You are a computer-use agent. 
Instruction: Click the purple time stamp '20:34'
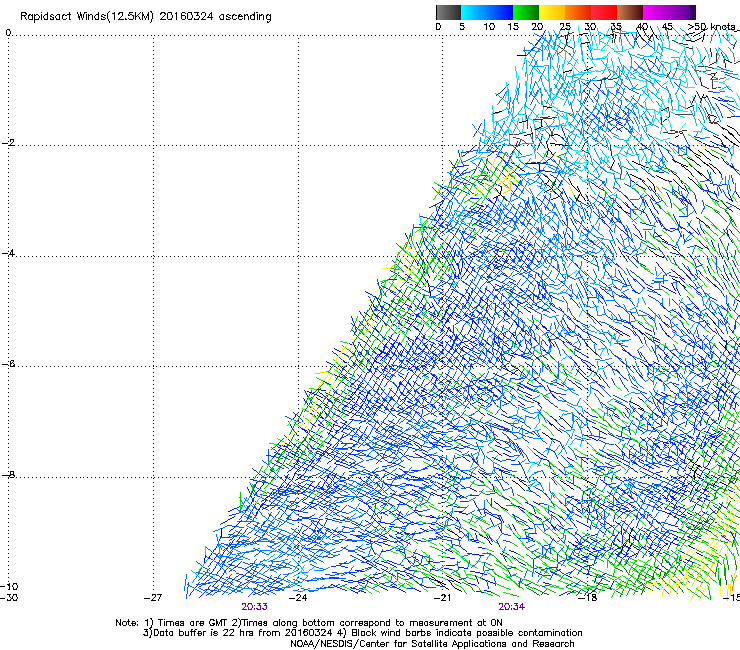coord(512,607)
